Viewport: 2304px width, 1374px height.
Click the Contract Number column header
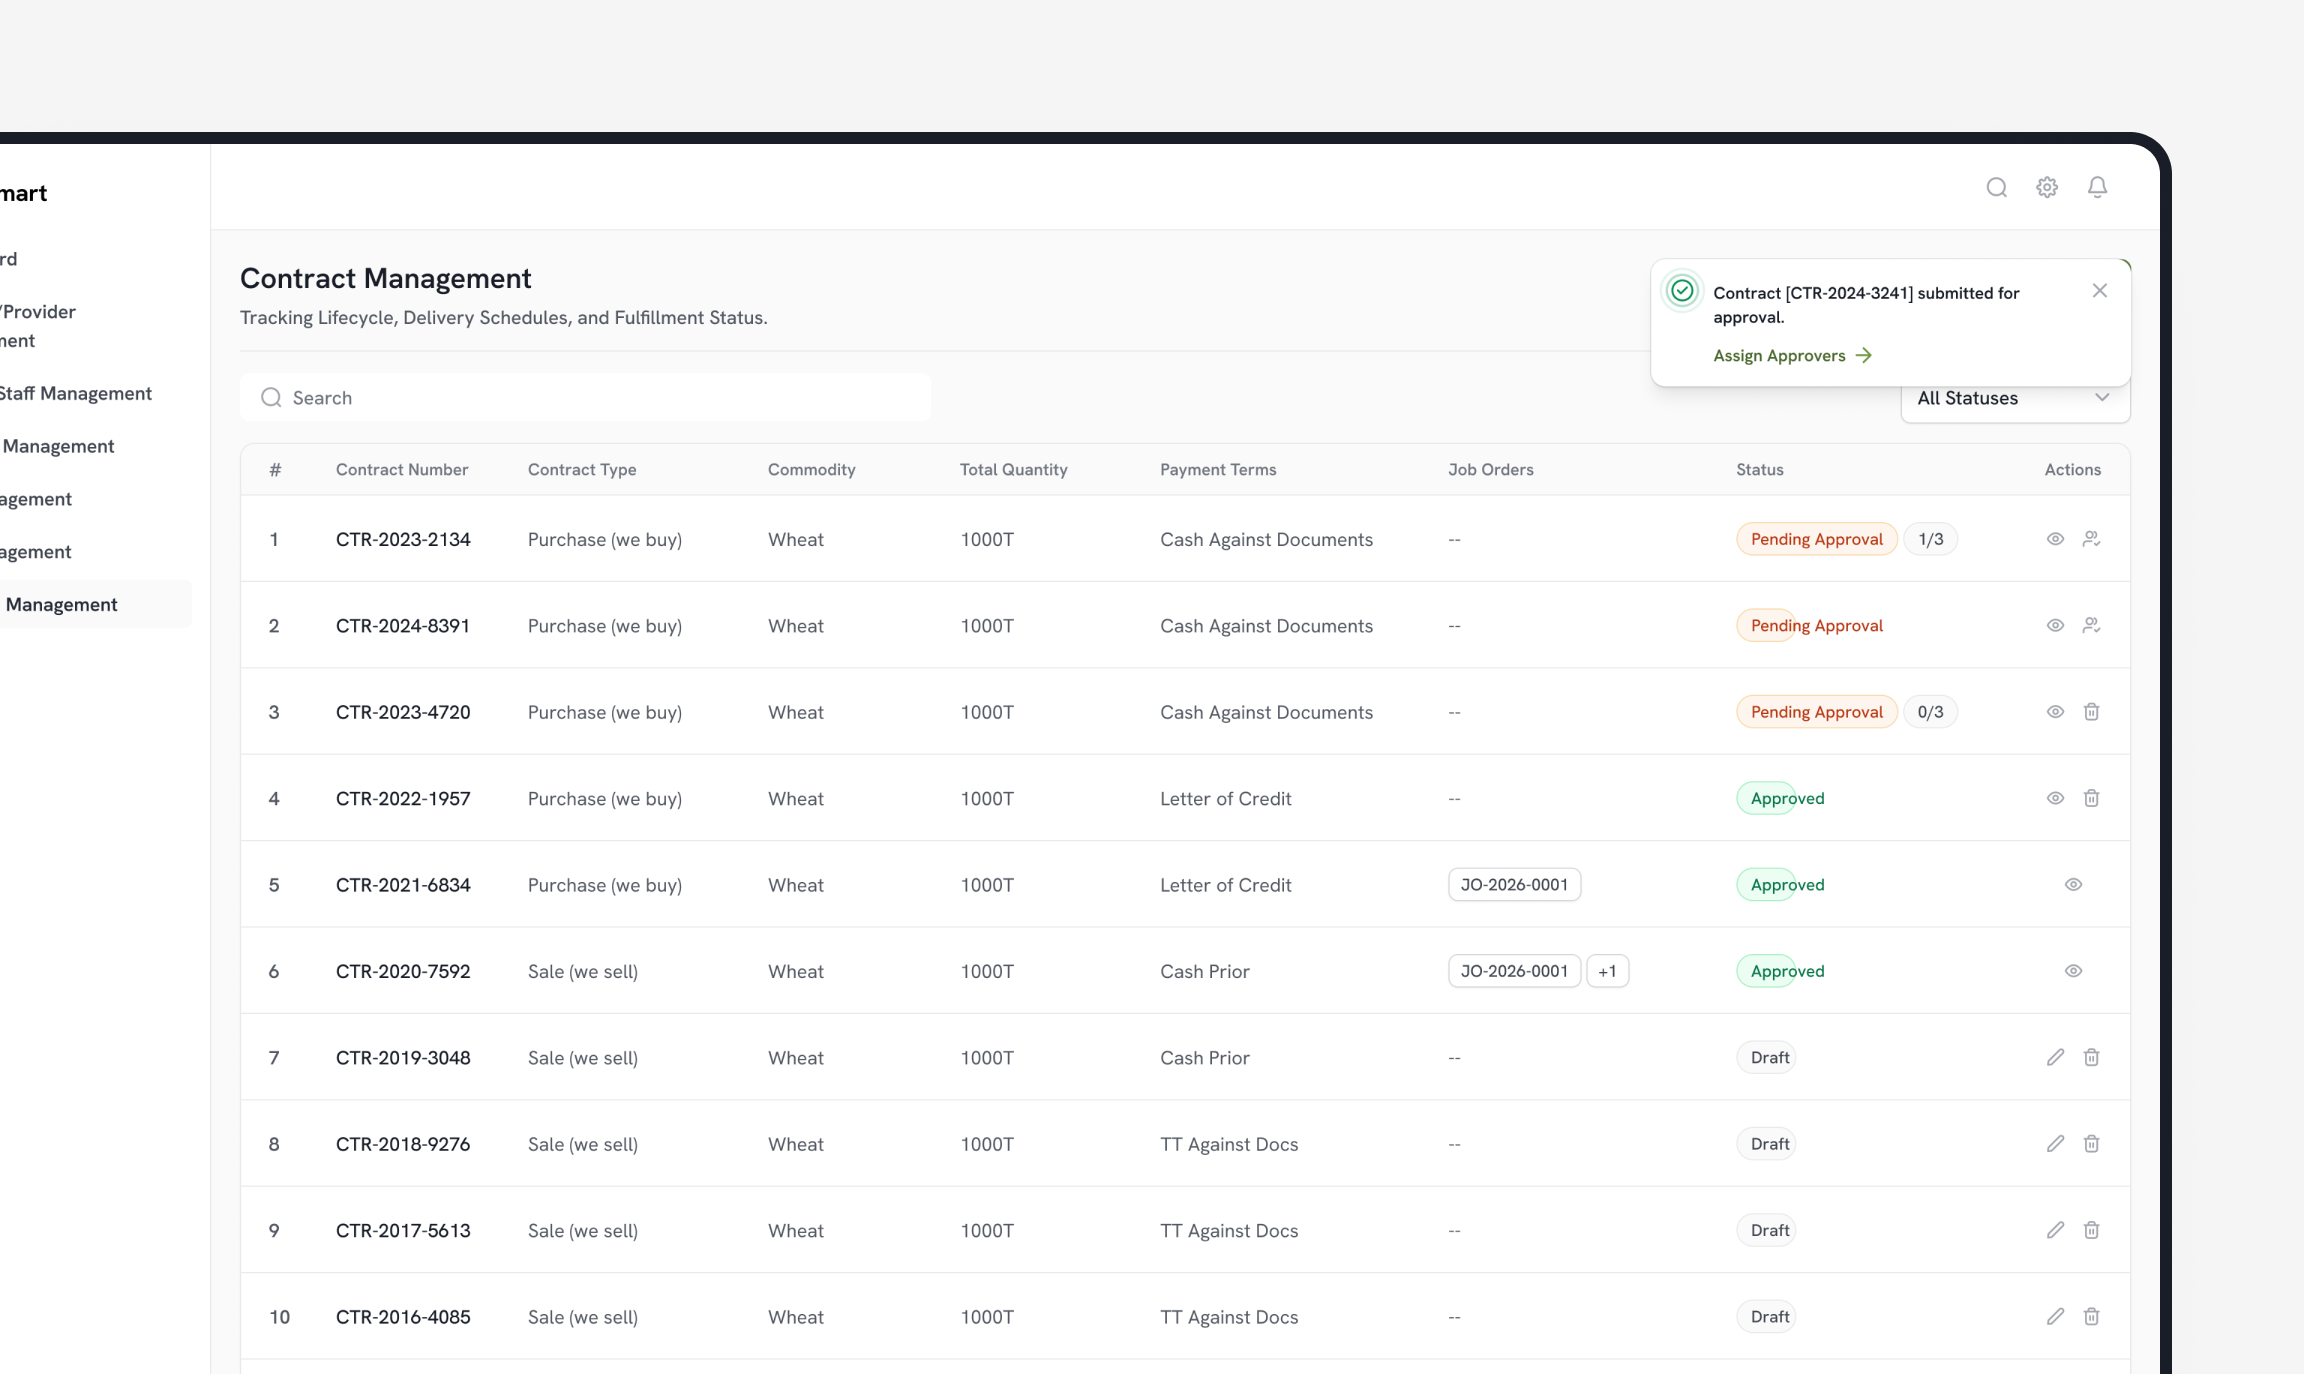coord(402,470)
